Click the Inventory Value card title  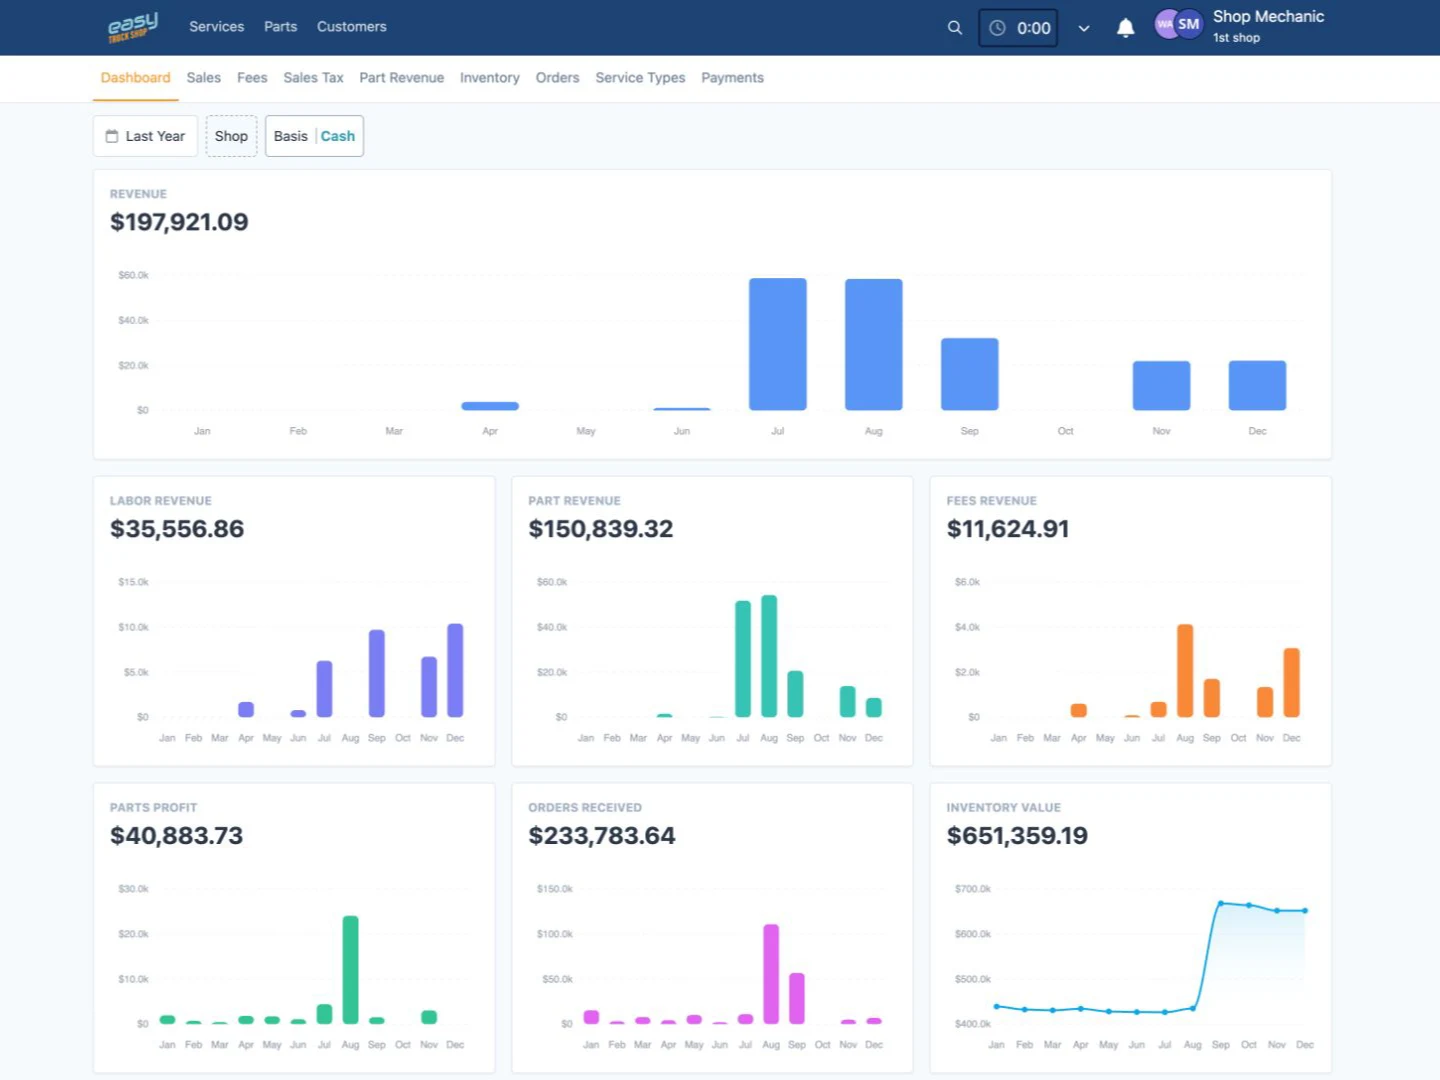1004,808
